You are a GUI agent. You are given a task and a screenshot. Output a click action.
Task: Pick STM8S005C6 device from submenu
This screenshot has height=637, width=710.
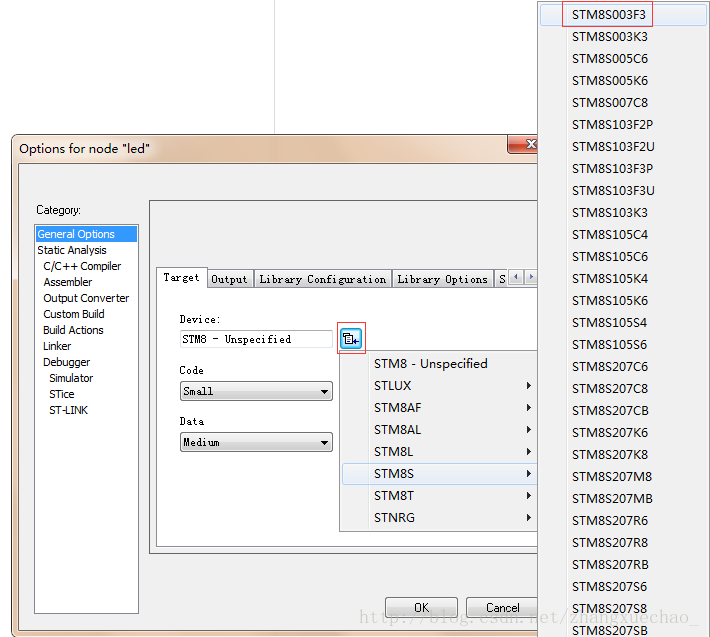coord(623,59)
